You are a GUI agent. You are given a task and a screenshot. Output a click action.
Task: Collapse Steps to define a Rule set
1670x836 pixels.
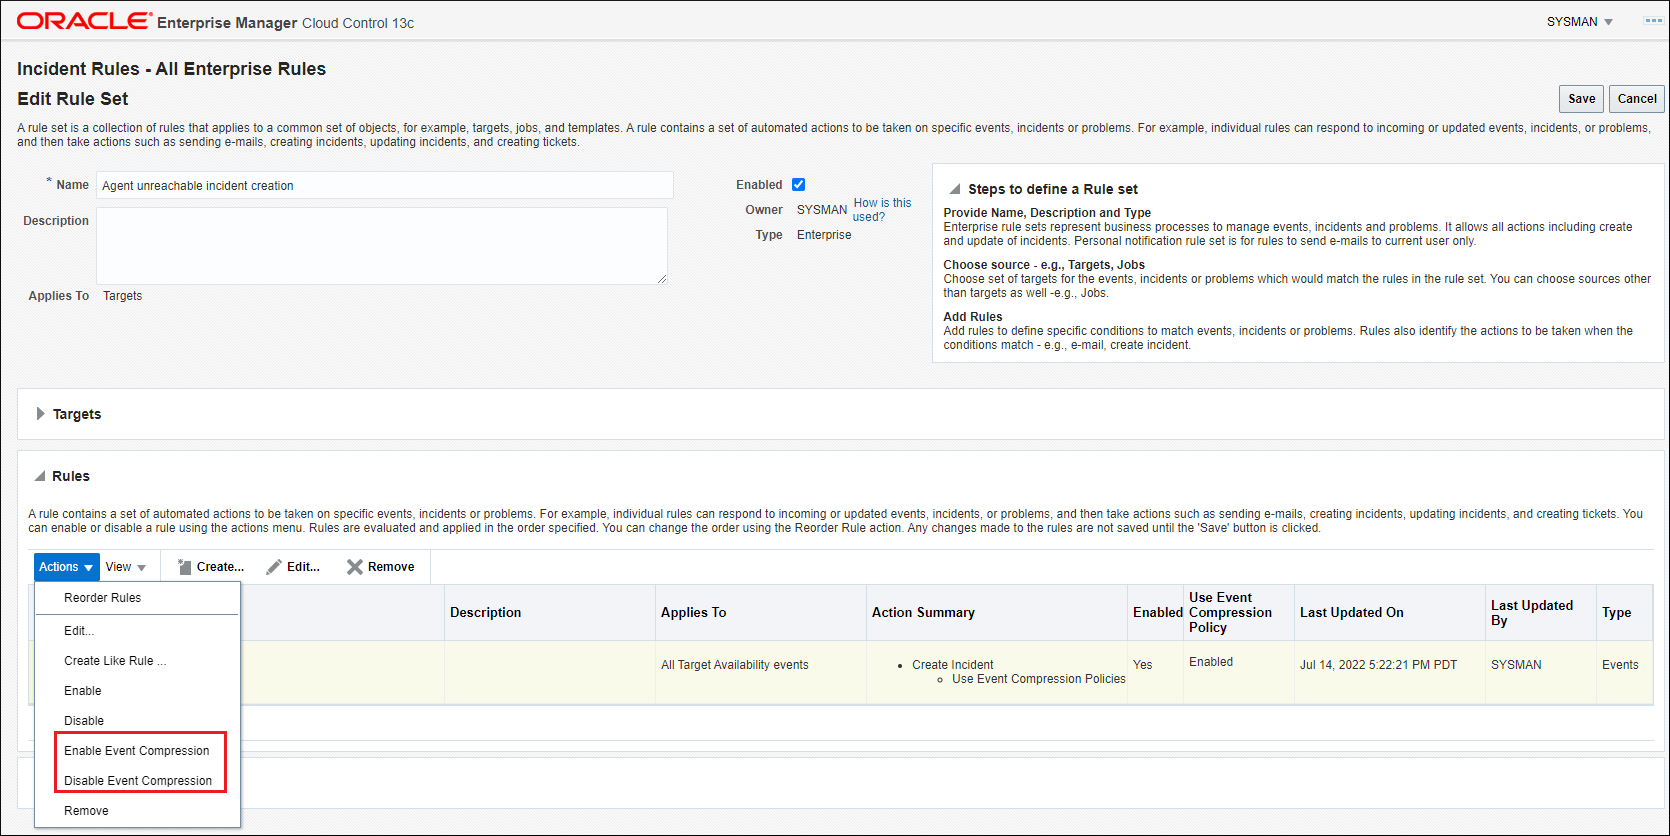click(x=955, y=189)
